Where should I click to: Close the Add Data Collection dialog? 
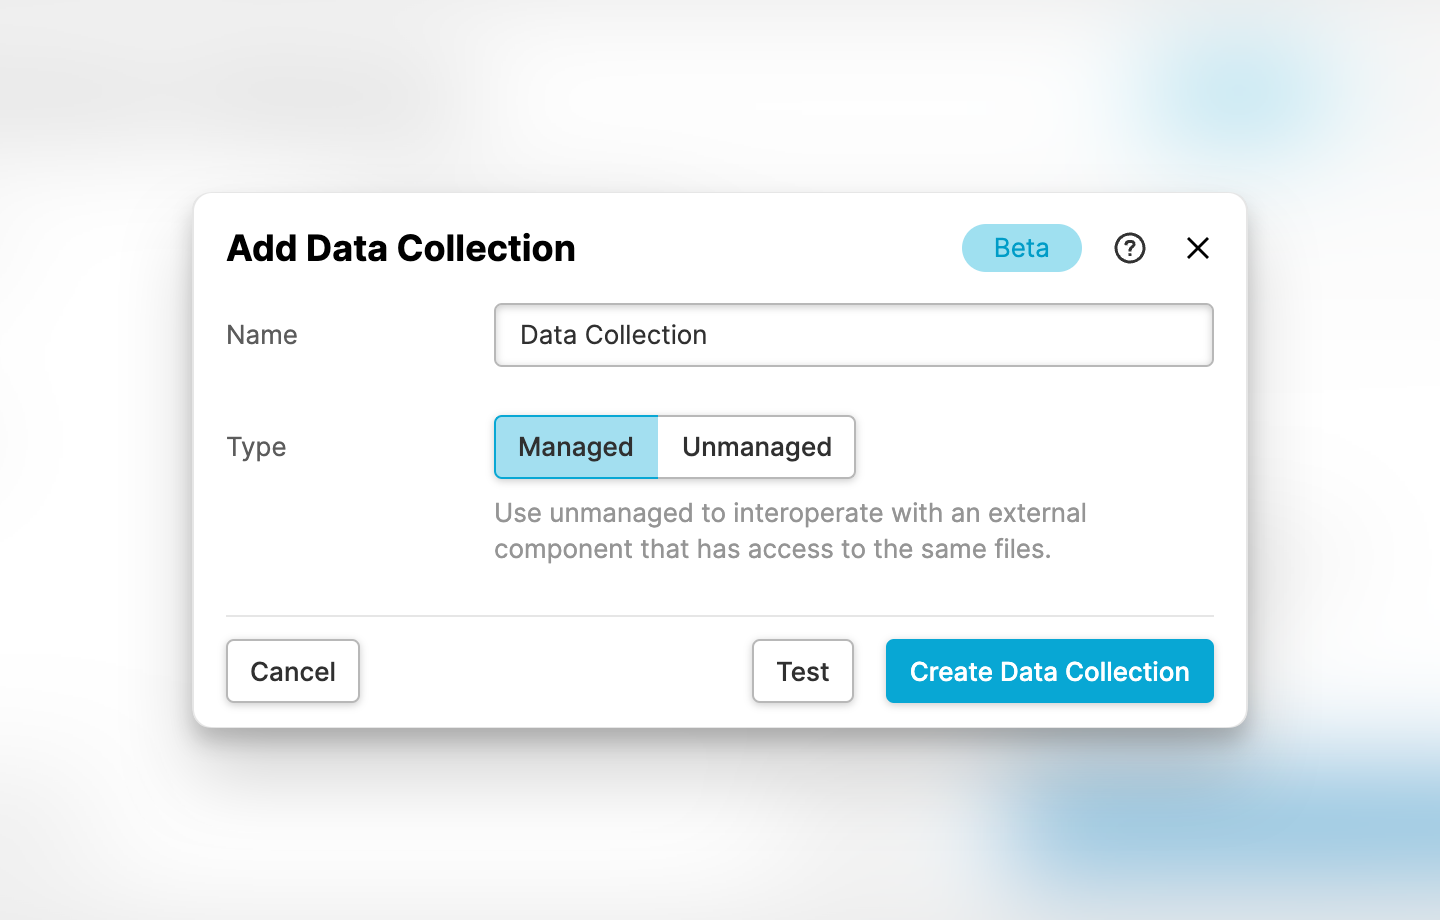point(1198,248)
